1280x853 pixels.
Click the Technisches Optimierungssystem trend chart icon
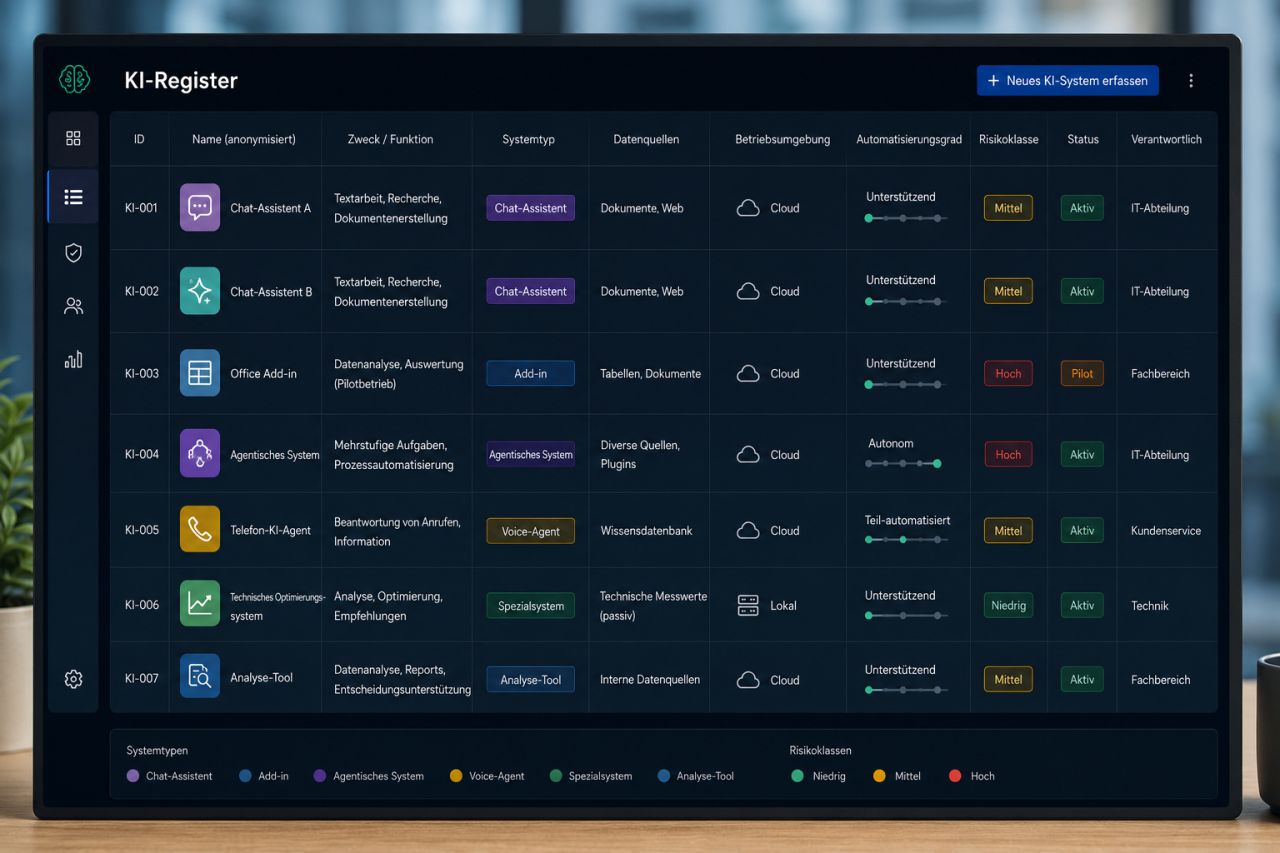coord(200,605)
